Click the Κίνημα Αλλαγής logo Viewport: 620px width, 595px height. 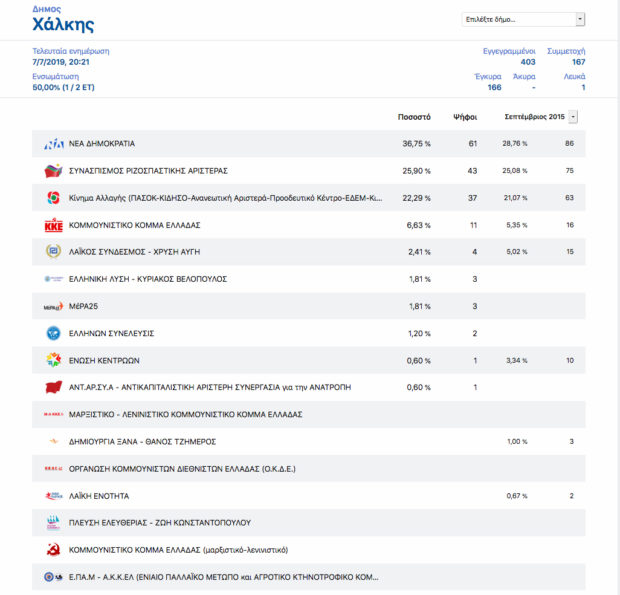53,198
